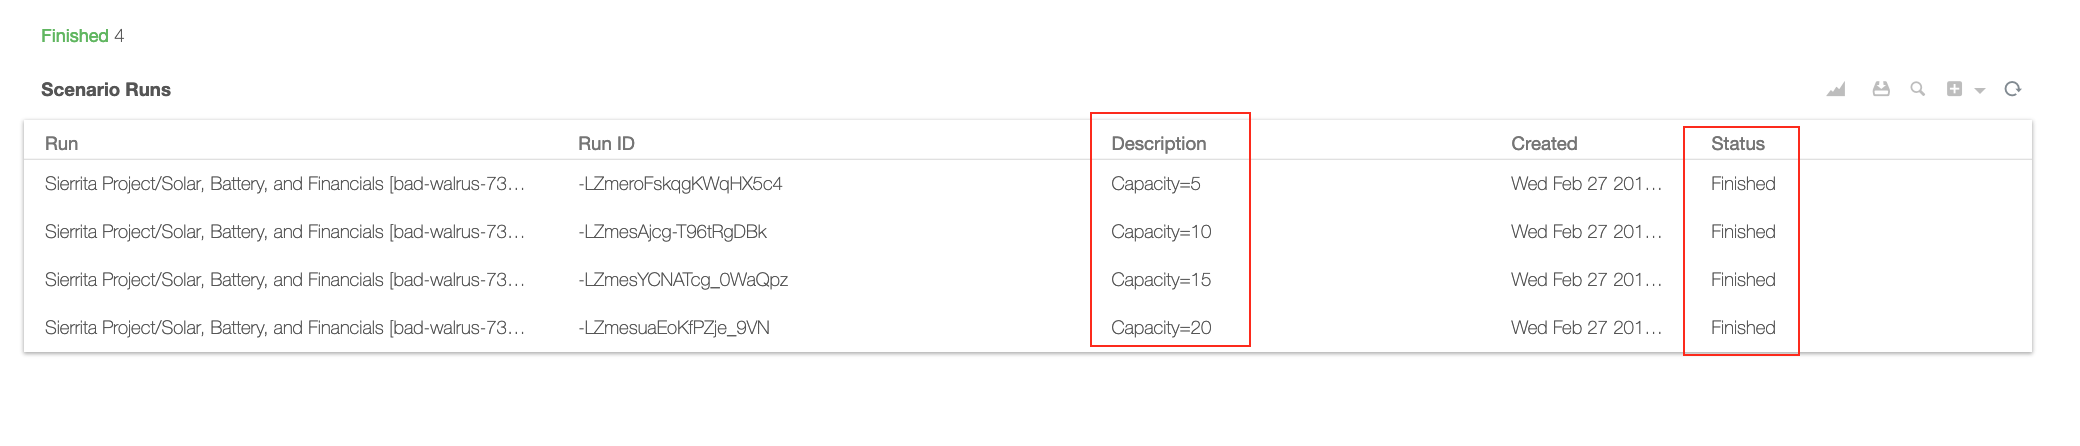Open run ID -LZmesAjcg-T96tRgDBk
Screen dimensions: 2080x446
(x=672, y=232)
